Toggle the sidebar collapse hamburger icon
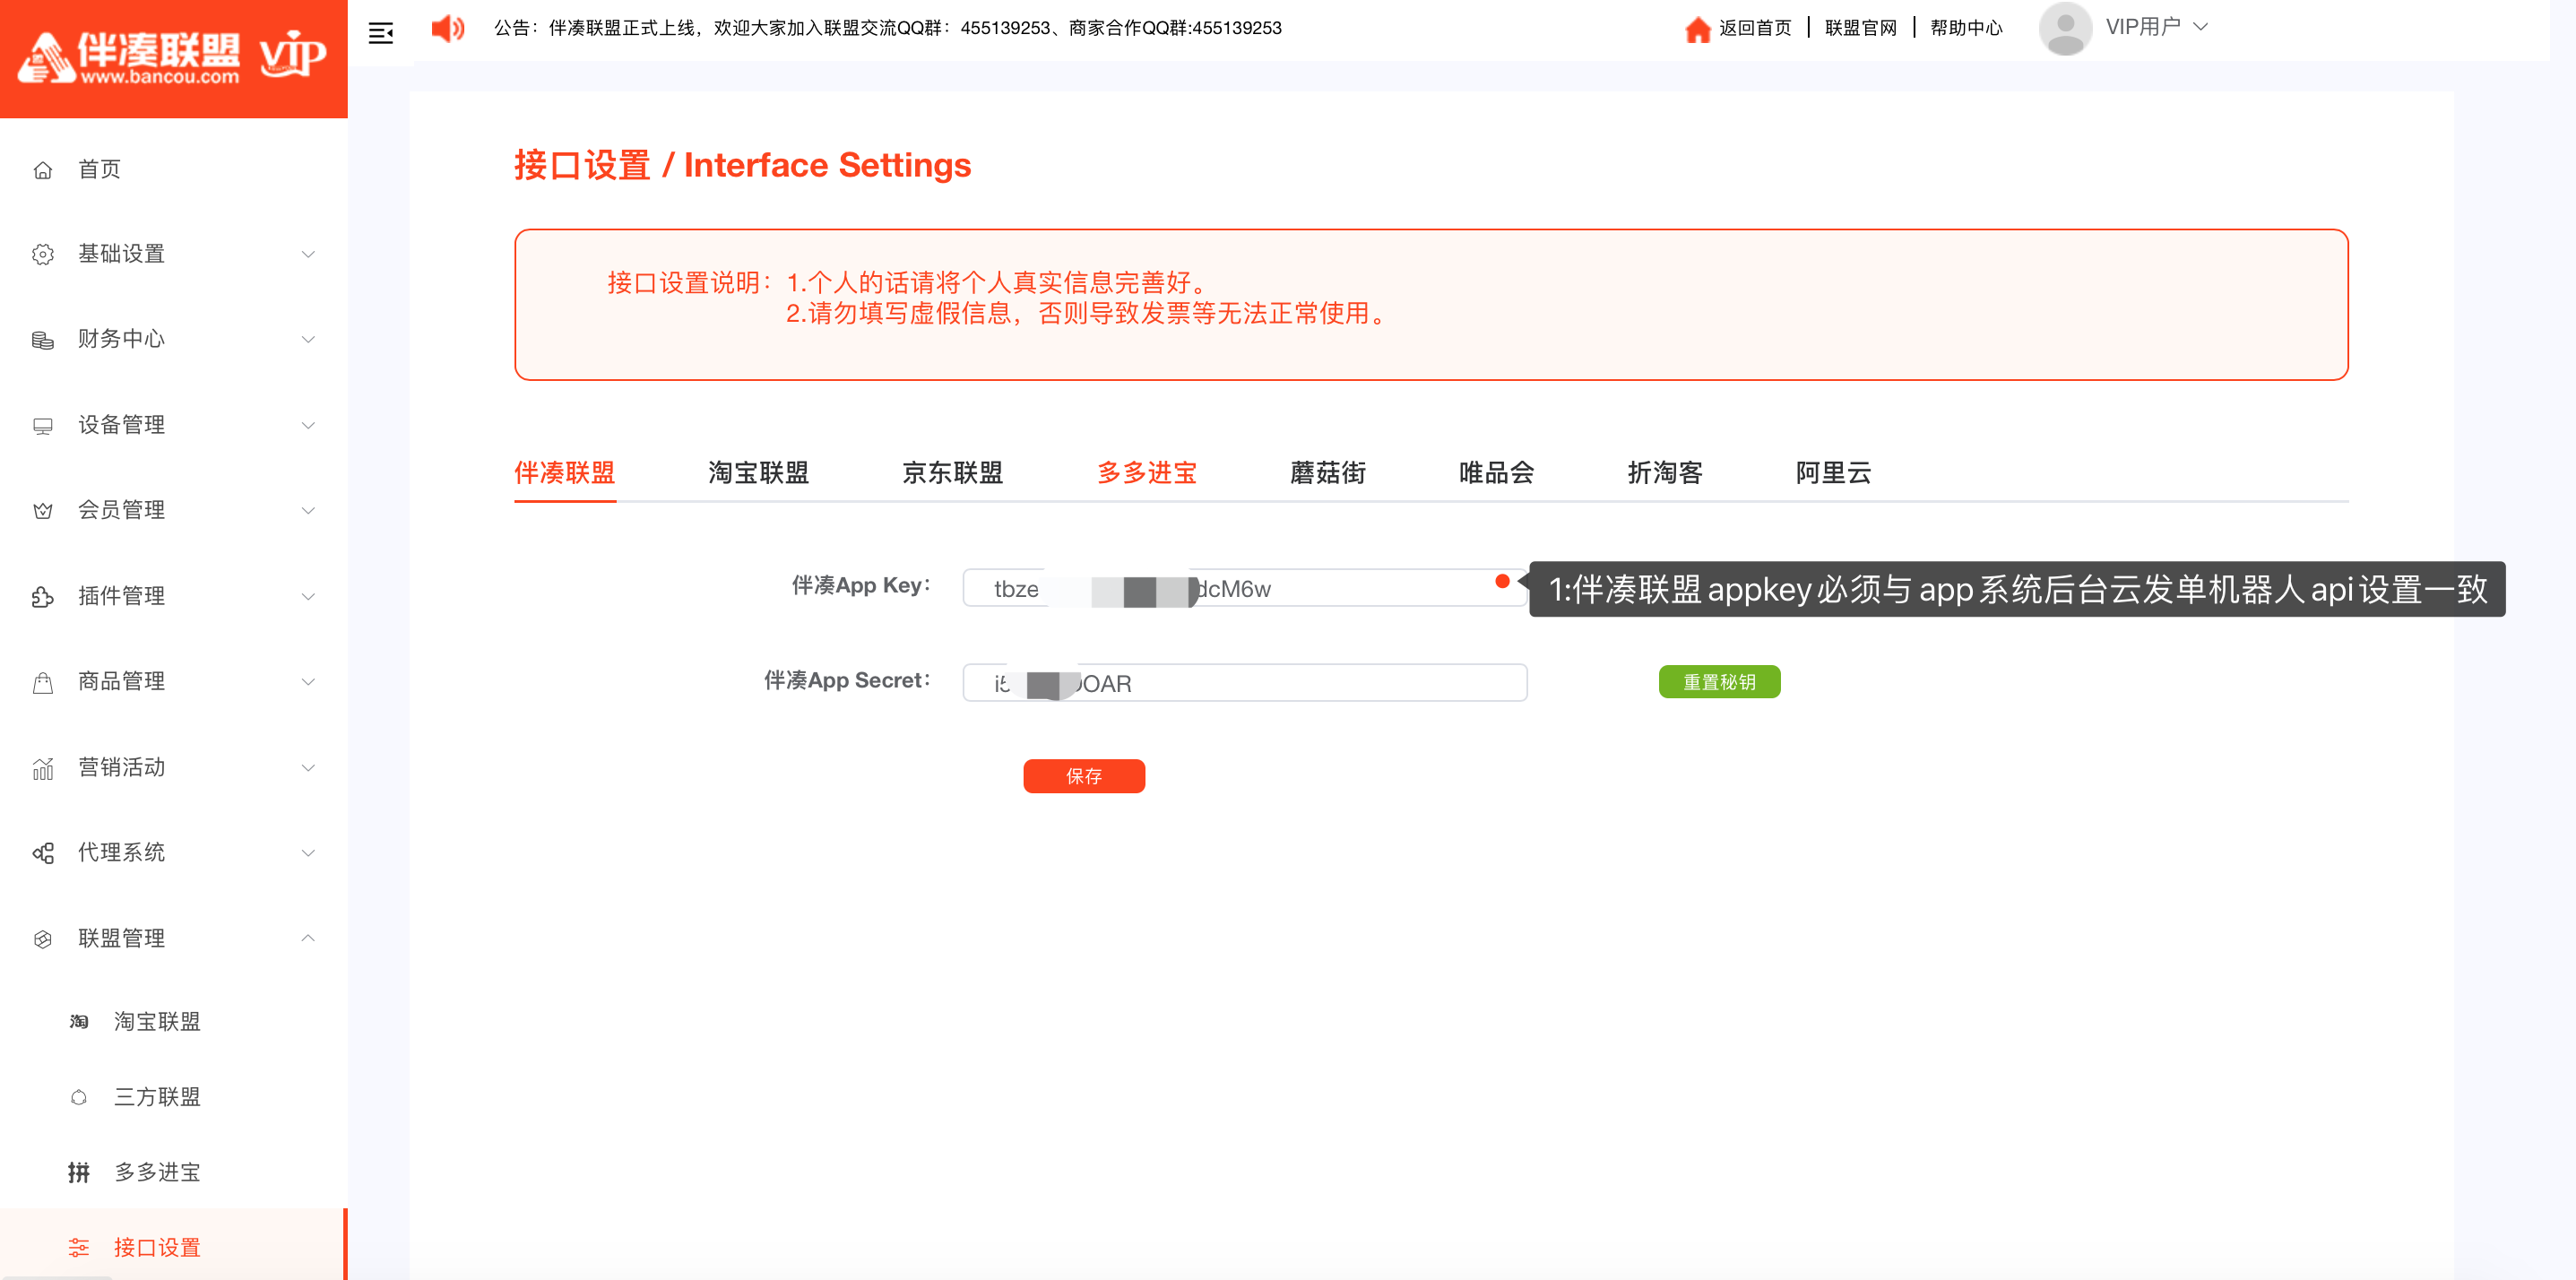 point(381,33)
